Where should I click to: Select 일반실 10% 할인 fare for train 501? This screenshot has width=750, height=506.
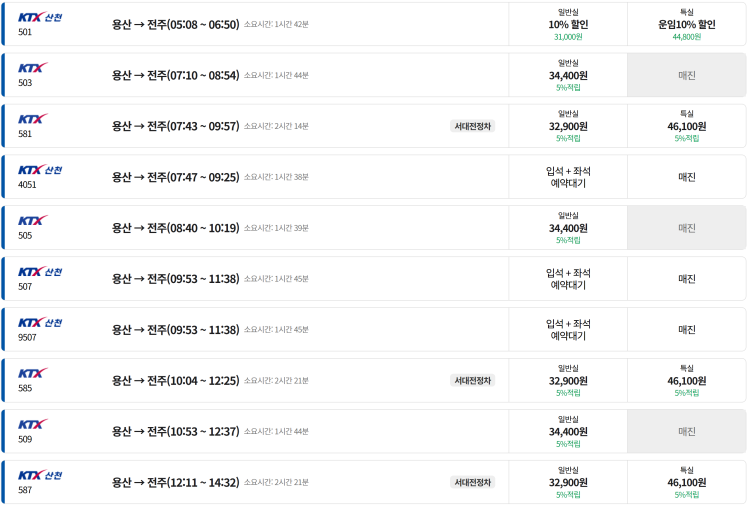(568, 24)
